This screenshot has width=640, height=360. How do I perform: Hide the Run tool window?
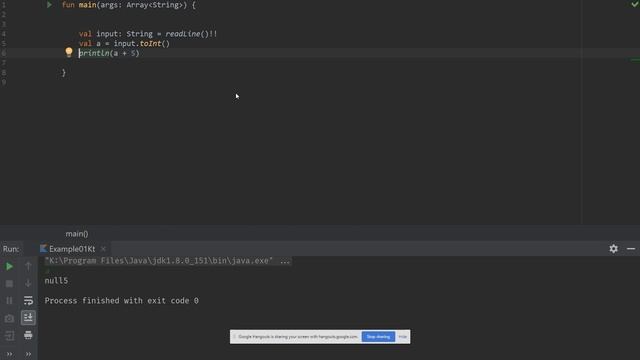(631, 249)
